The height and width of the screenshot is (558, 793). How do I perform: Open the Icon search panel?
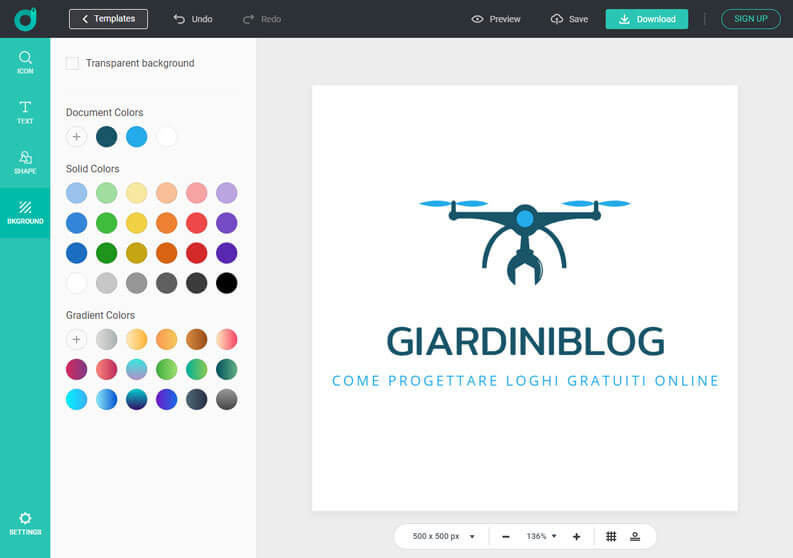click(25, 63)
